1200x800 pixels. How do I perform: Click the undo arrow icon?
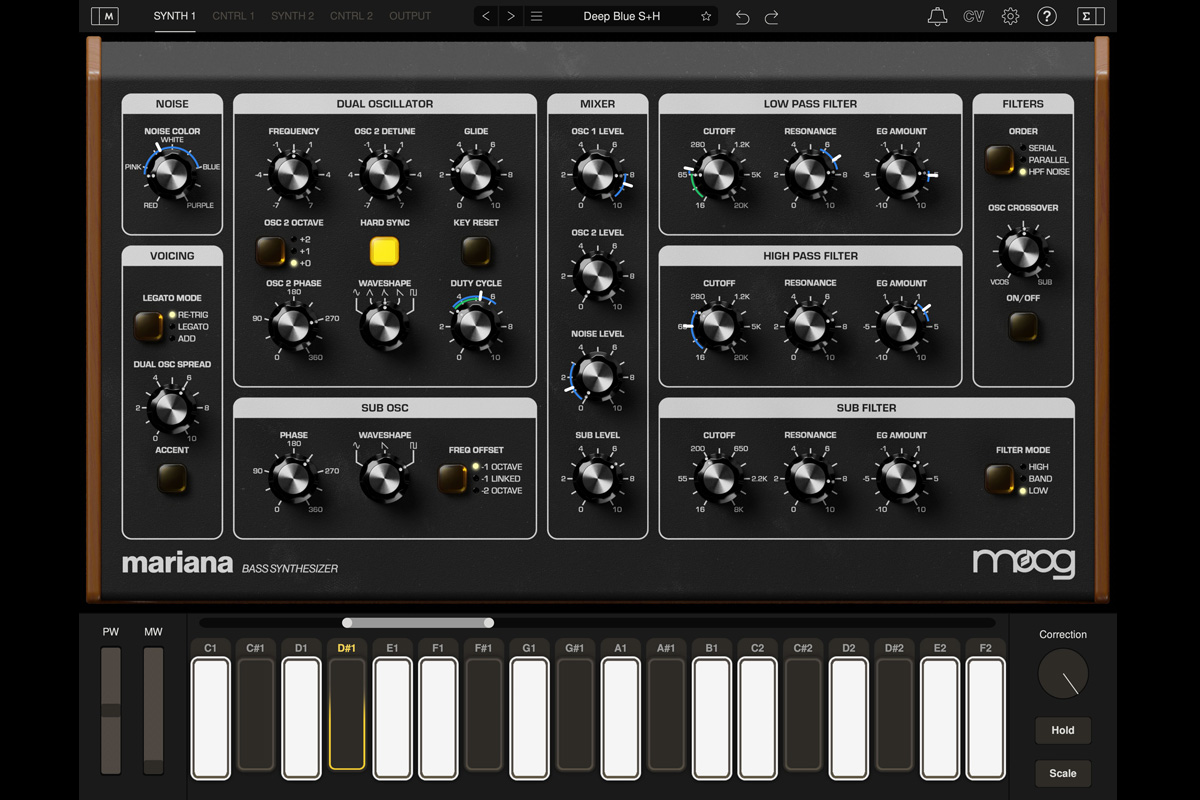click(742, 17)
